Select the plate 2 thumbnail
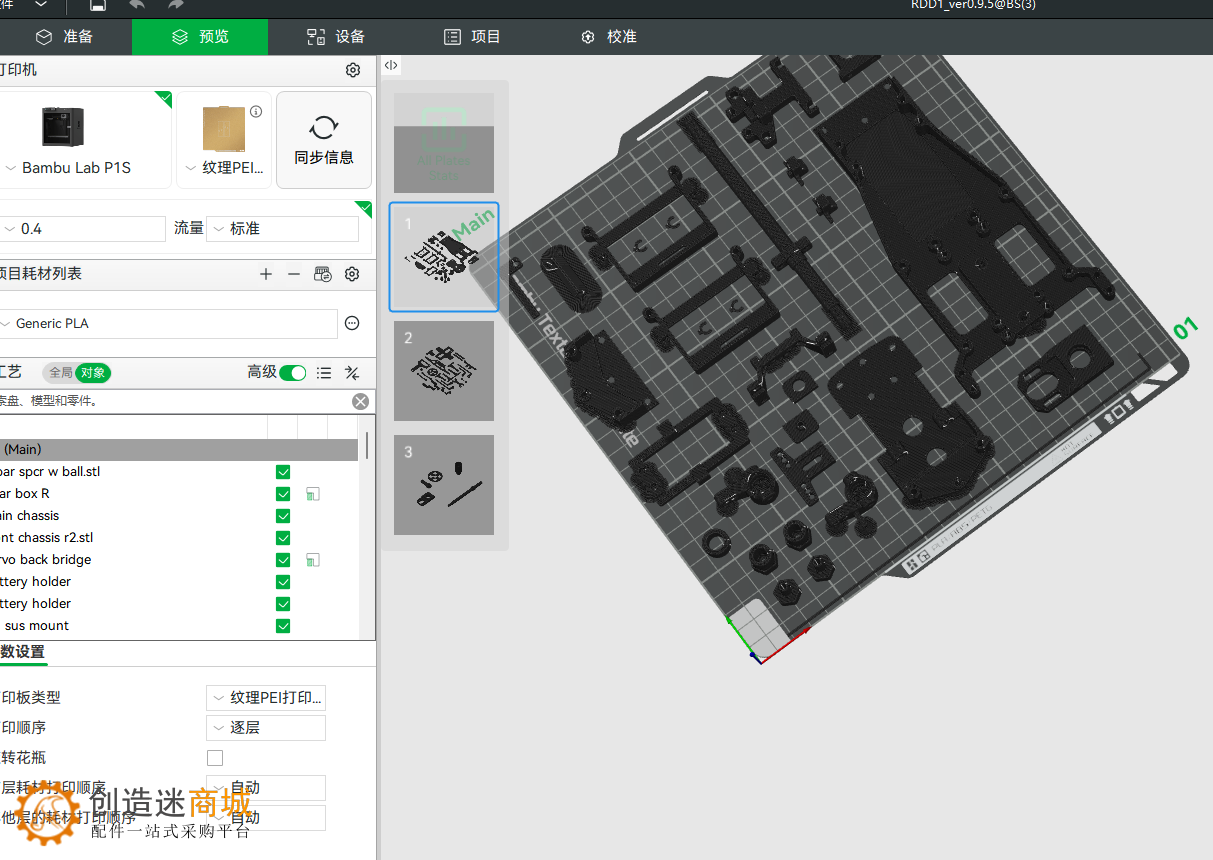The width and height of the screenshot is (1213, 860). click(443, 370)
